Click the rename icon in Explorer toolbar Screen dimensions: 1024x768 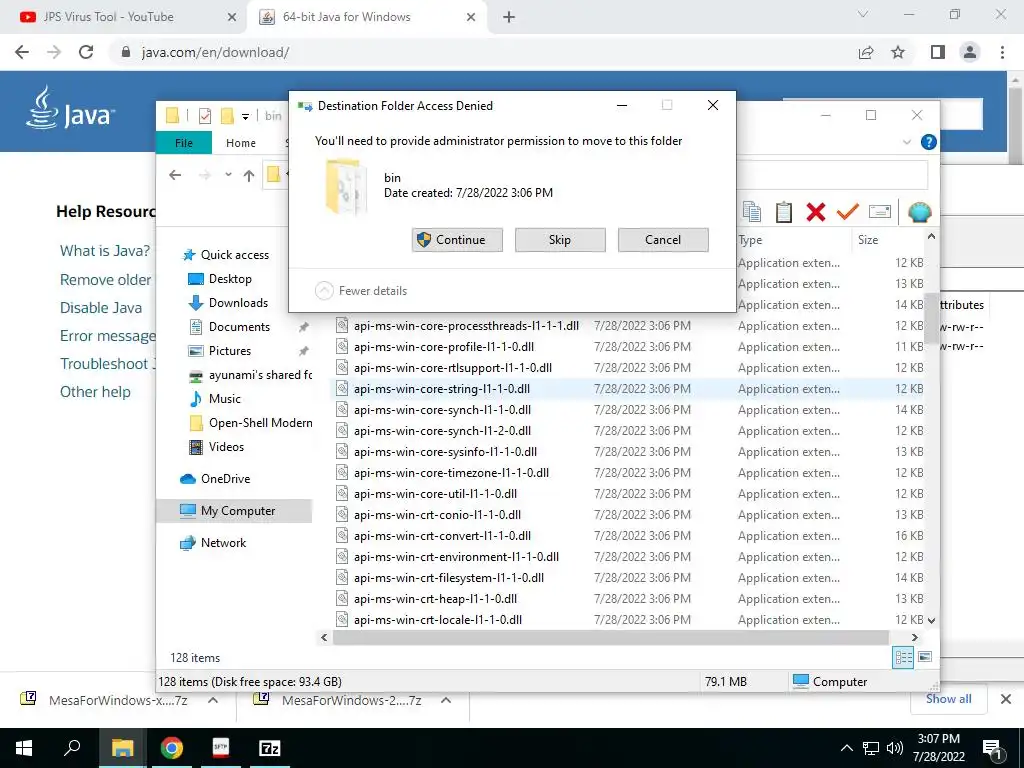click(x=880, y=212)
